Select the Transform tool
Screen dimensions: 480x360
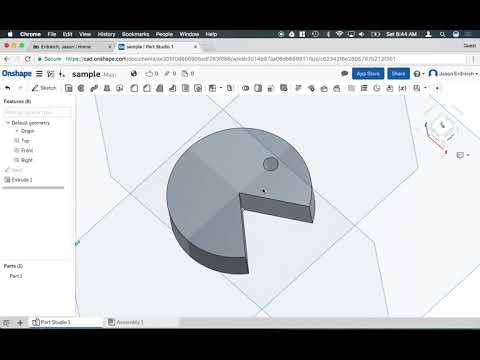[271, 88]
